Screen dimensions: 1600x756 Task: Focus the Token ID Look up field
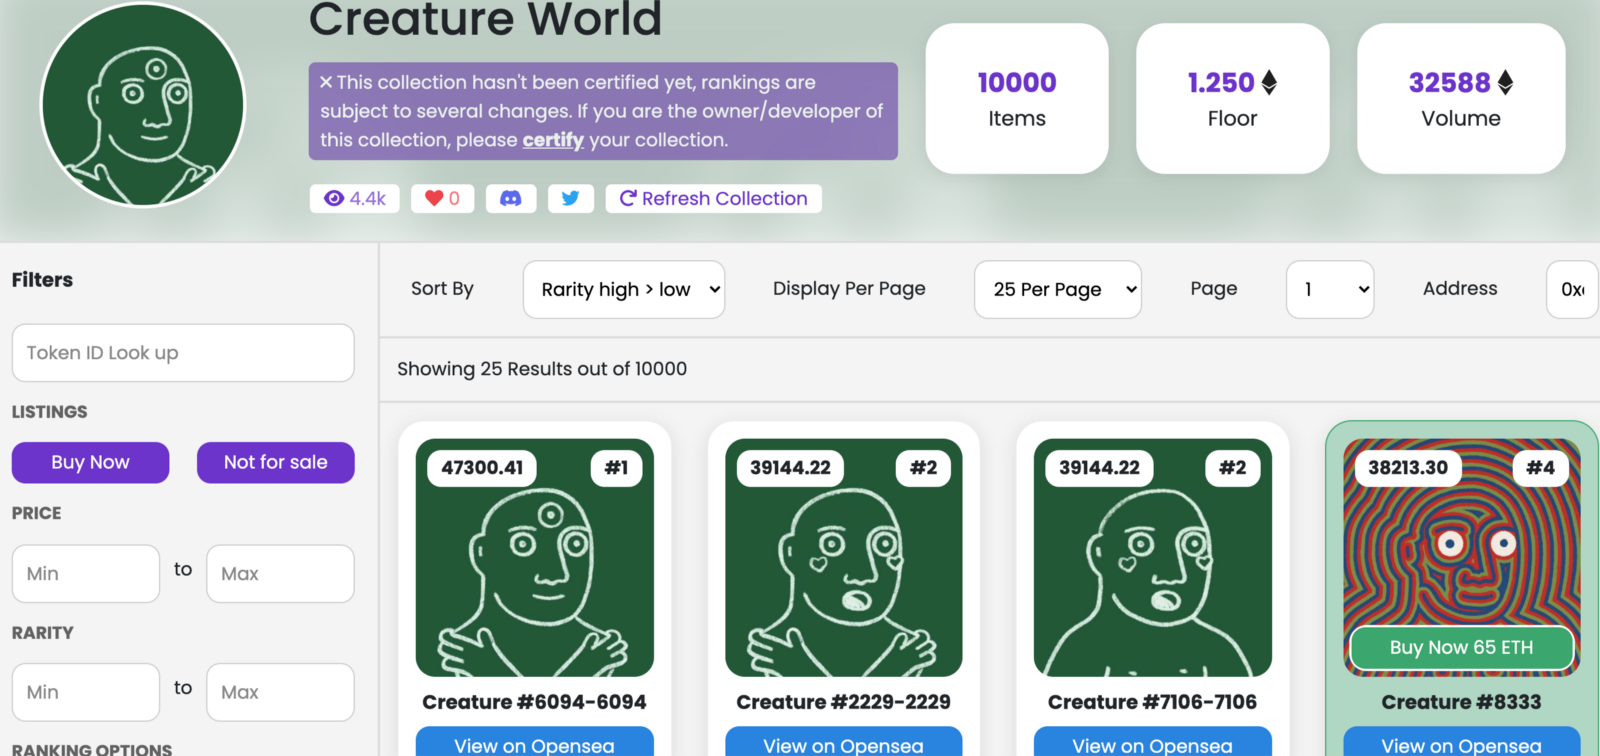(x=183, y=353)
